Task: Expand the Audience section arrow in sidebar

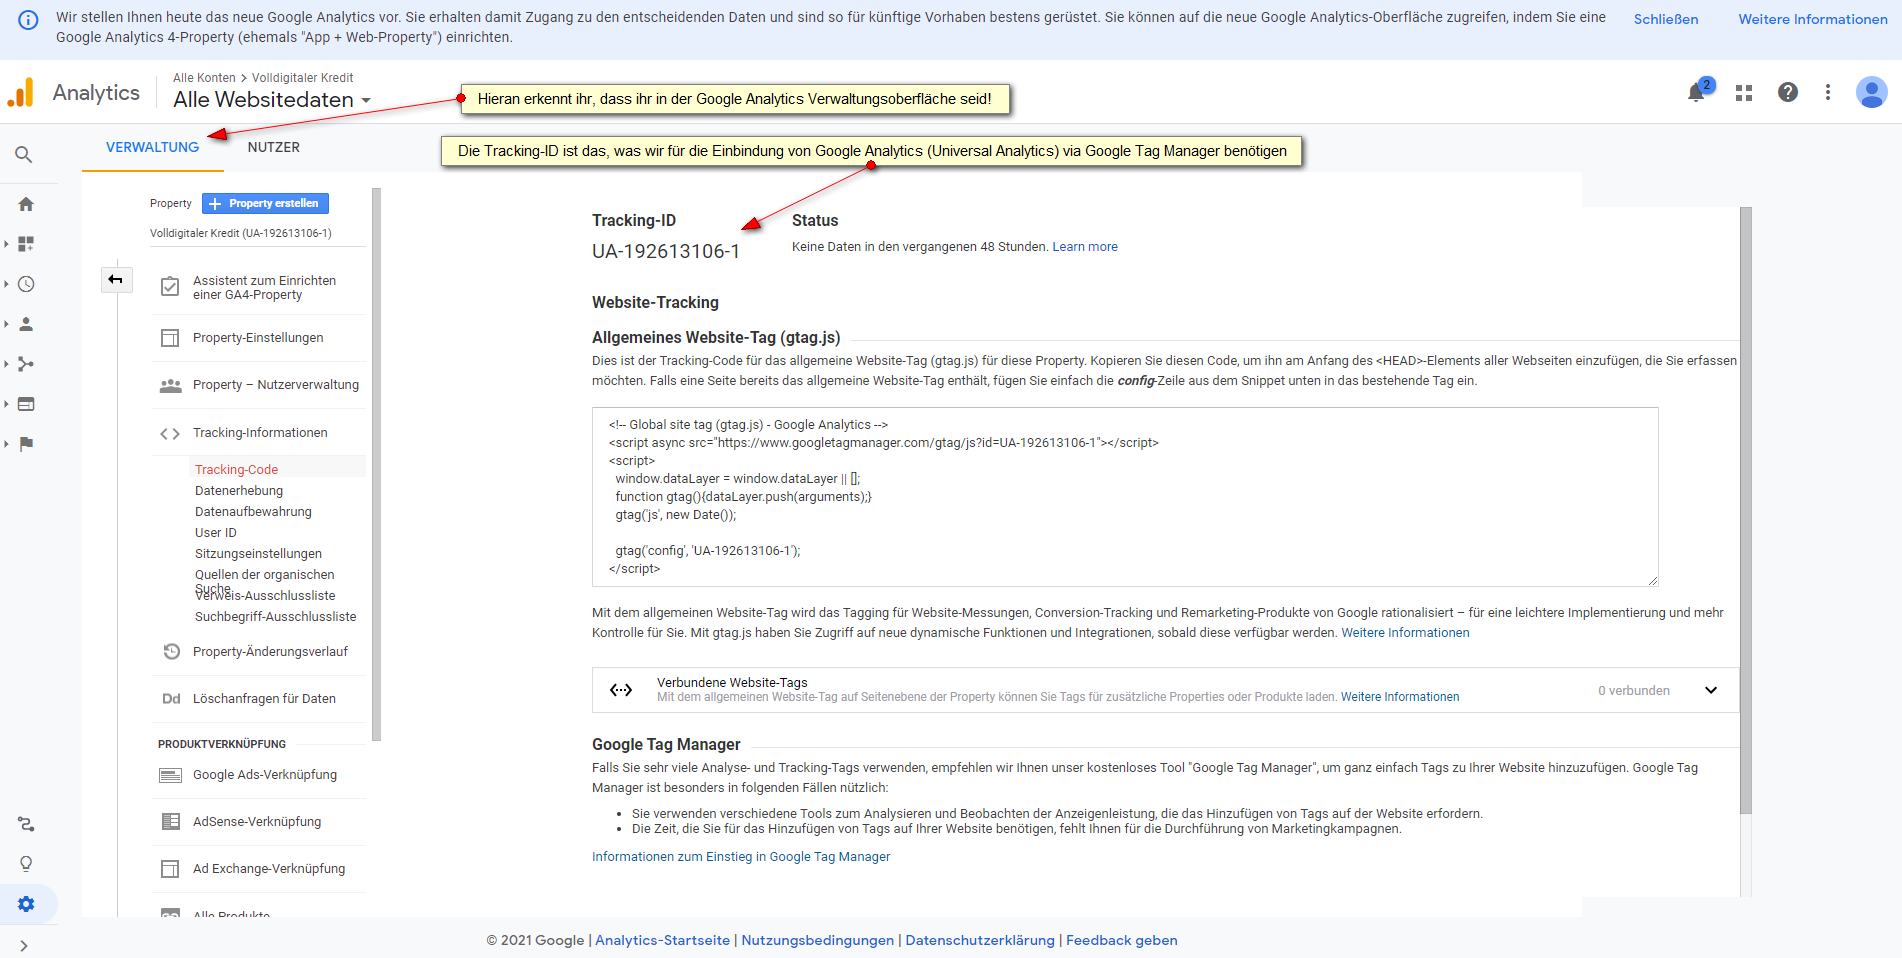Action: click(7, 324)
